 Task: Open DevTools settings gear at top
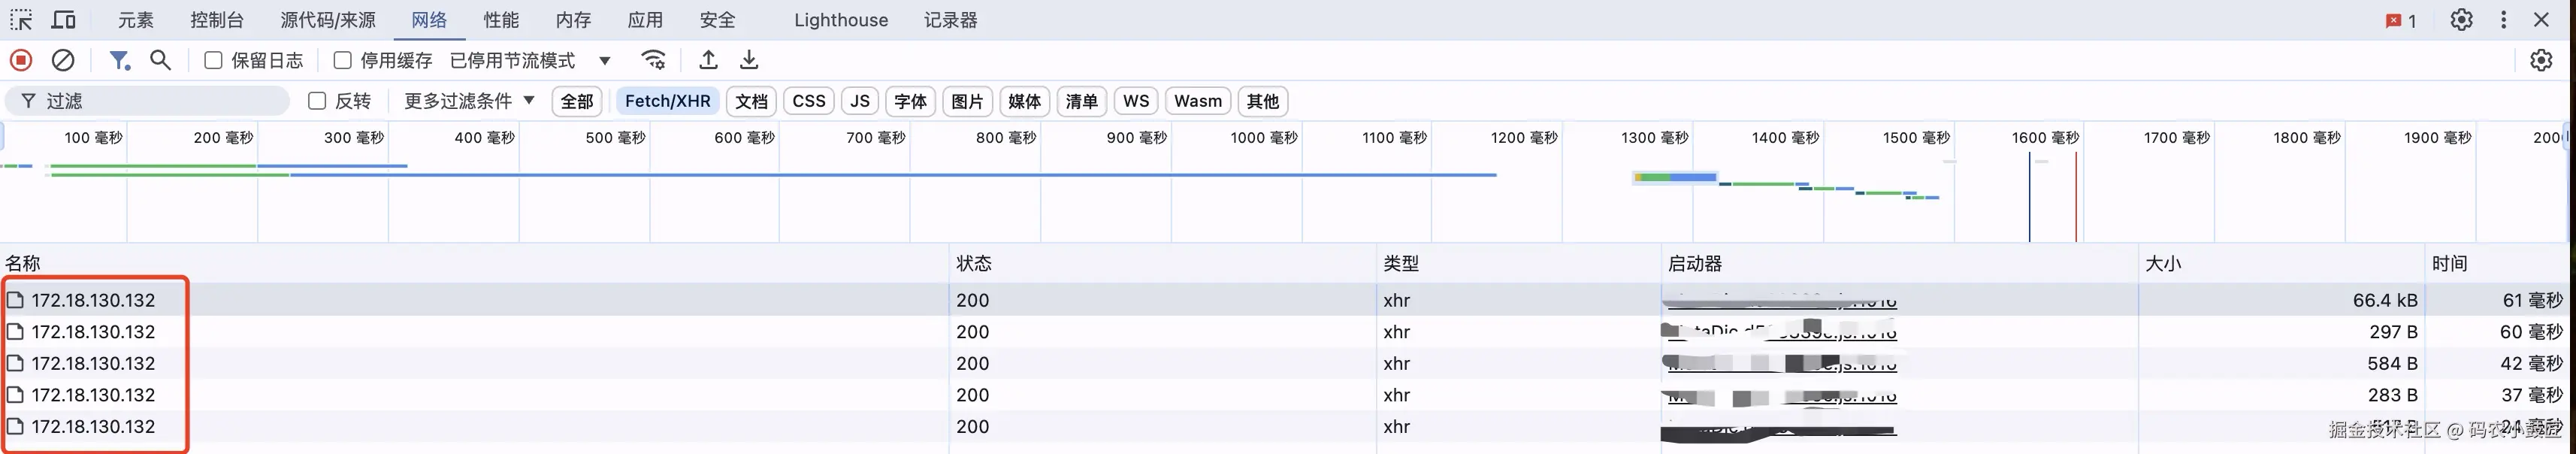2461,20
